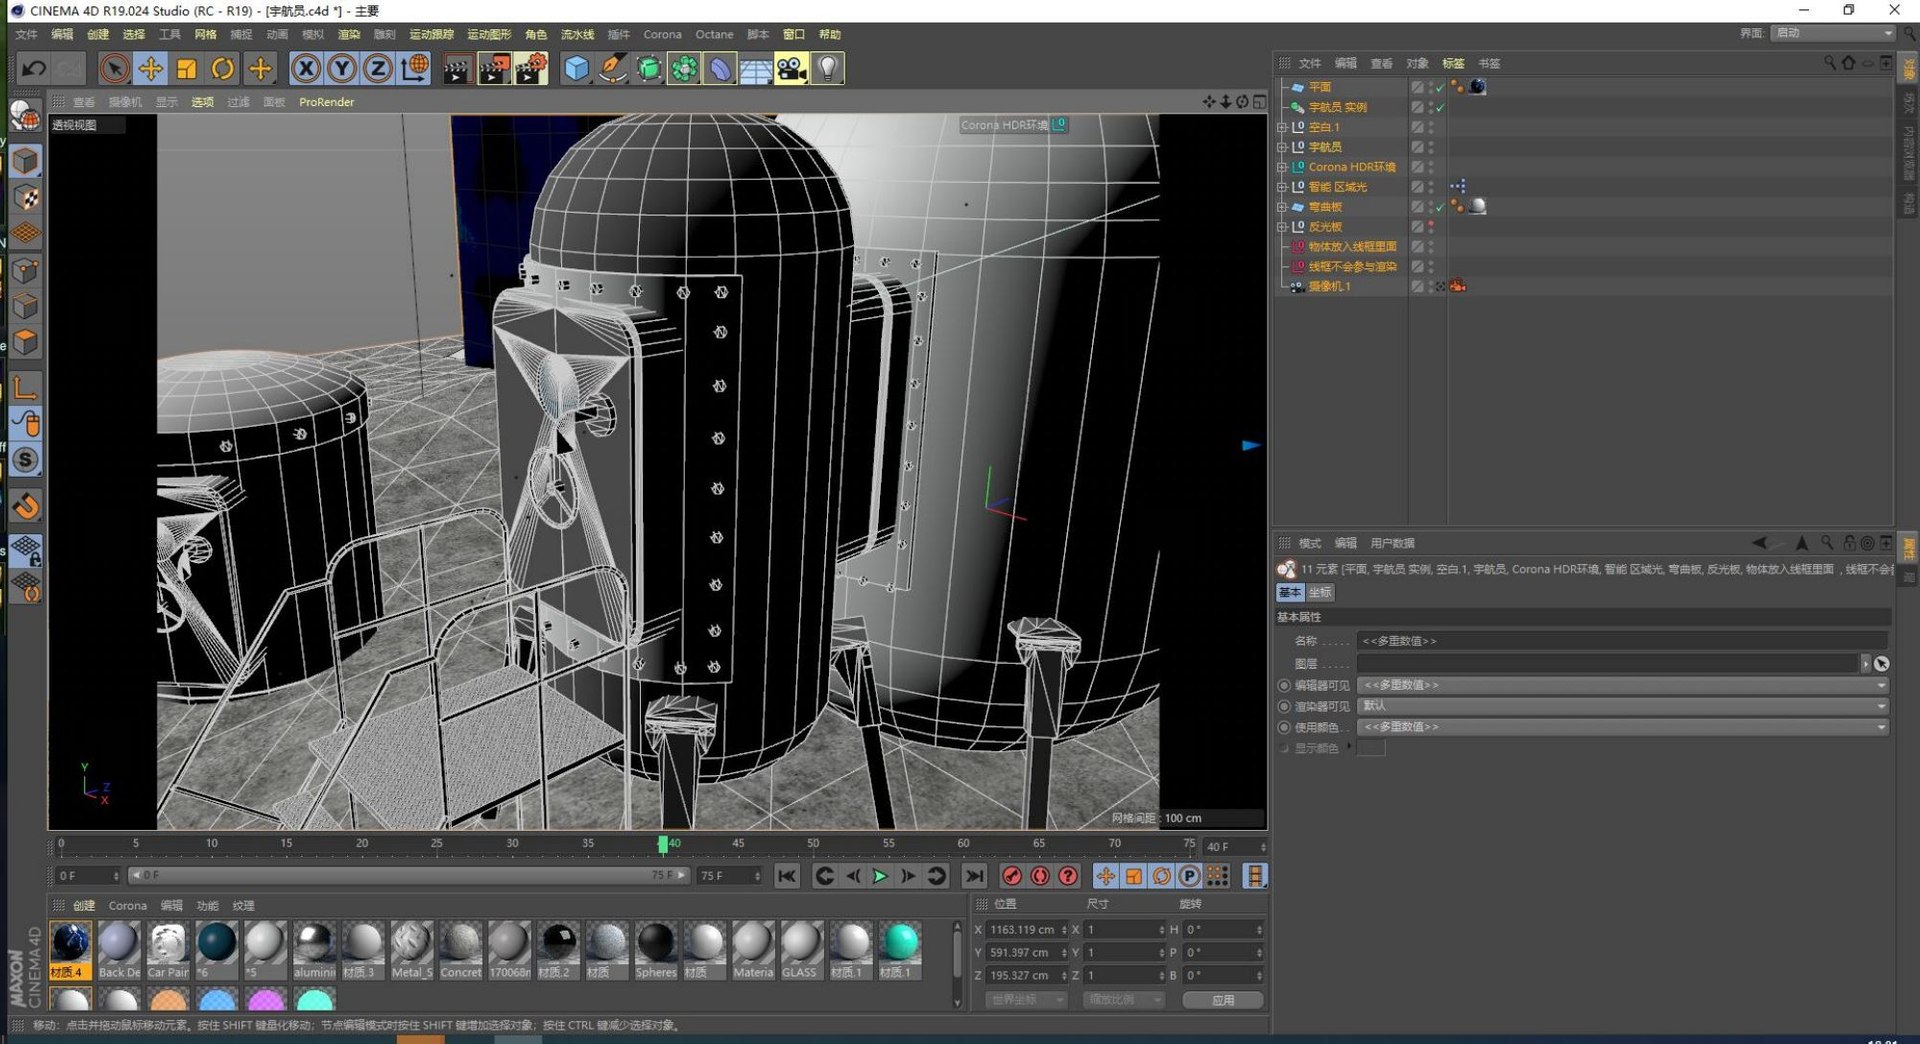Toggle parameter keyframe P button
The width and height of the screenshot is (1920, 1044).
click(x=1189, y=876)
